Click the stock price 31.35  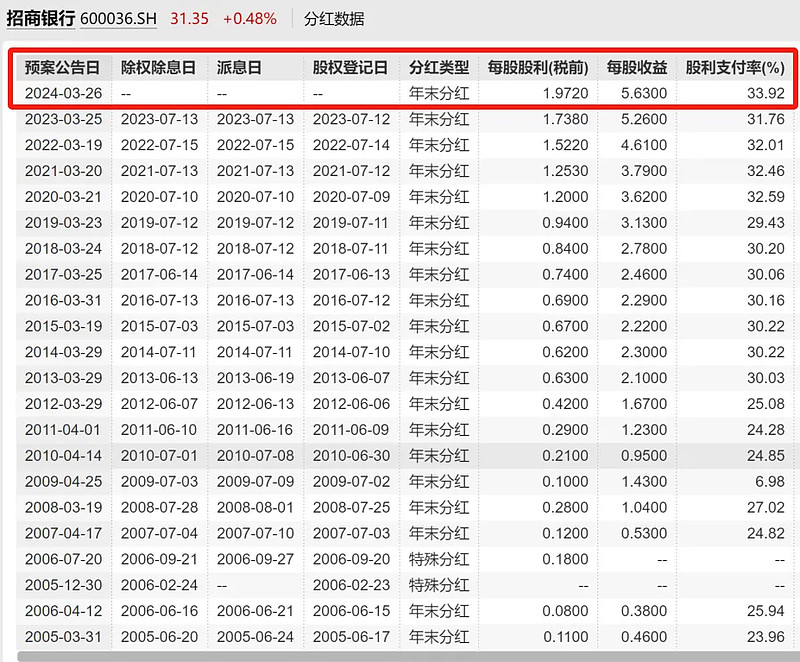click(x=189, y=19)
